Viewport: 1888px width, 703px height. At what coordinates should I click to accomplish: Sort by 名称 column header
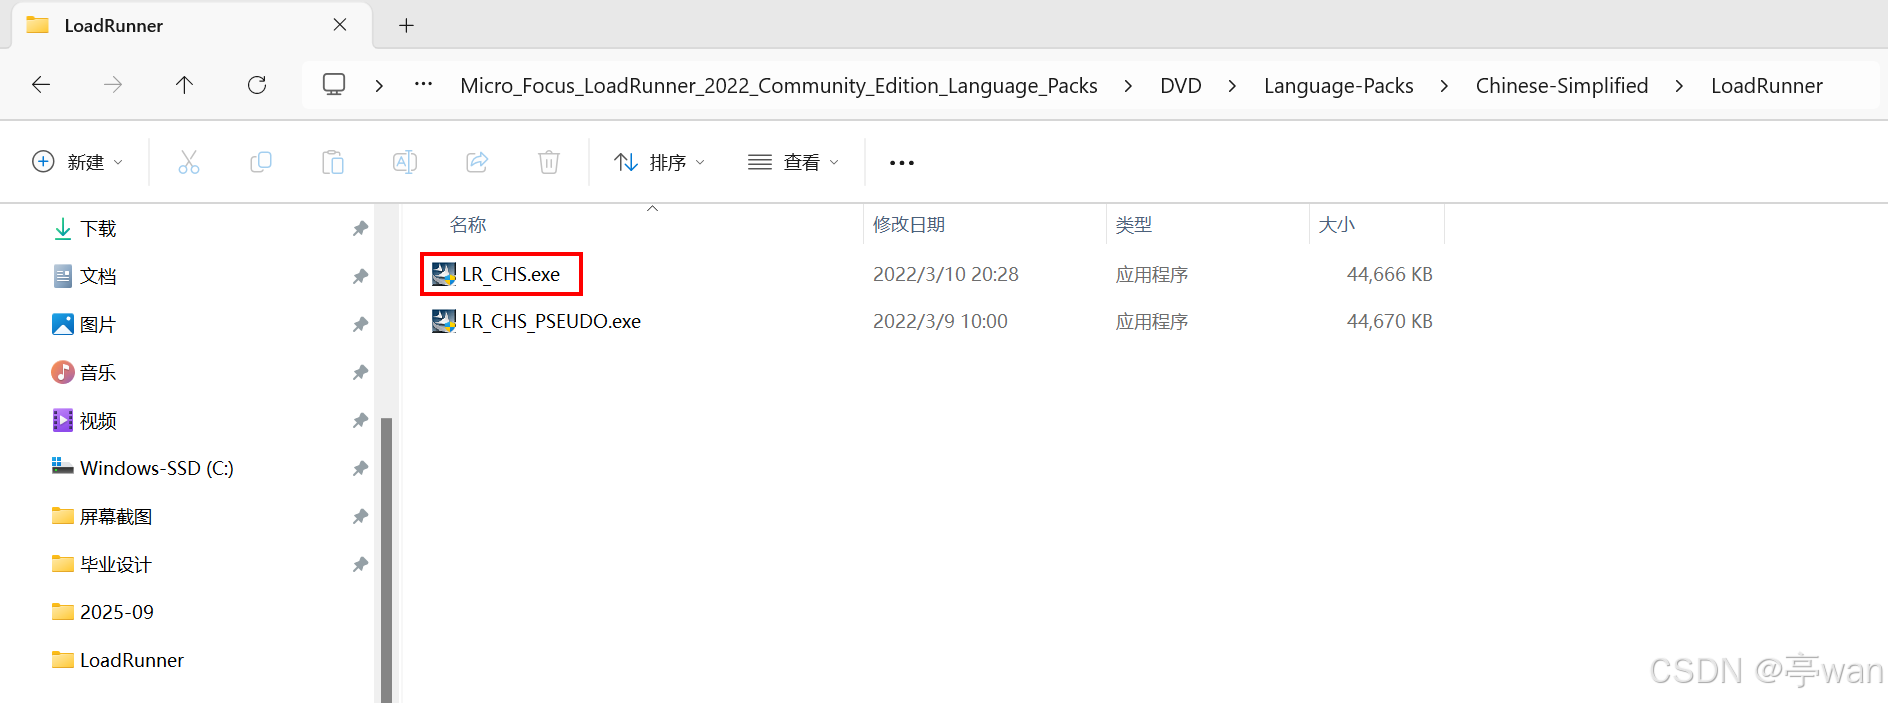pyautogui.click(x=468, y=225)
